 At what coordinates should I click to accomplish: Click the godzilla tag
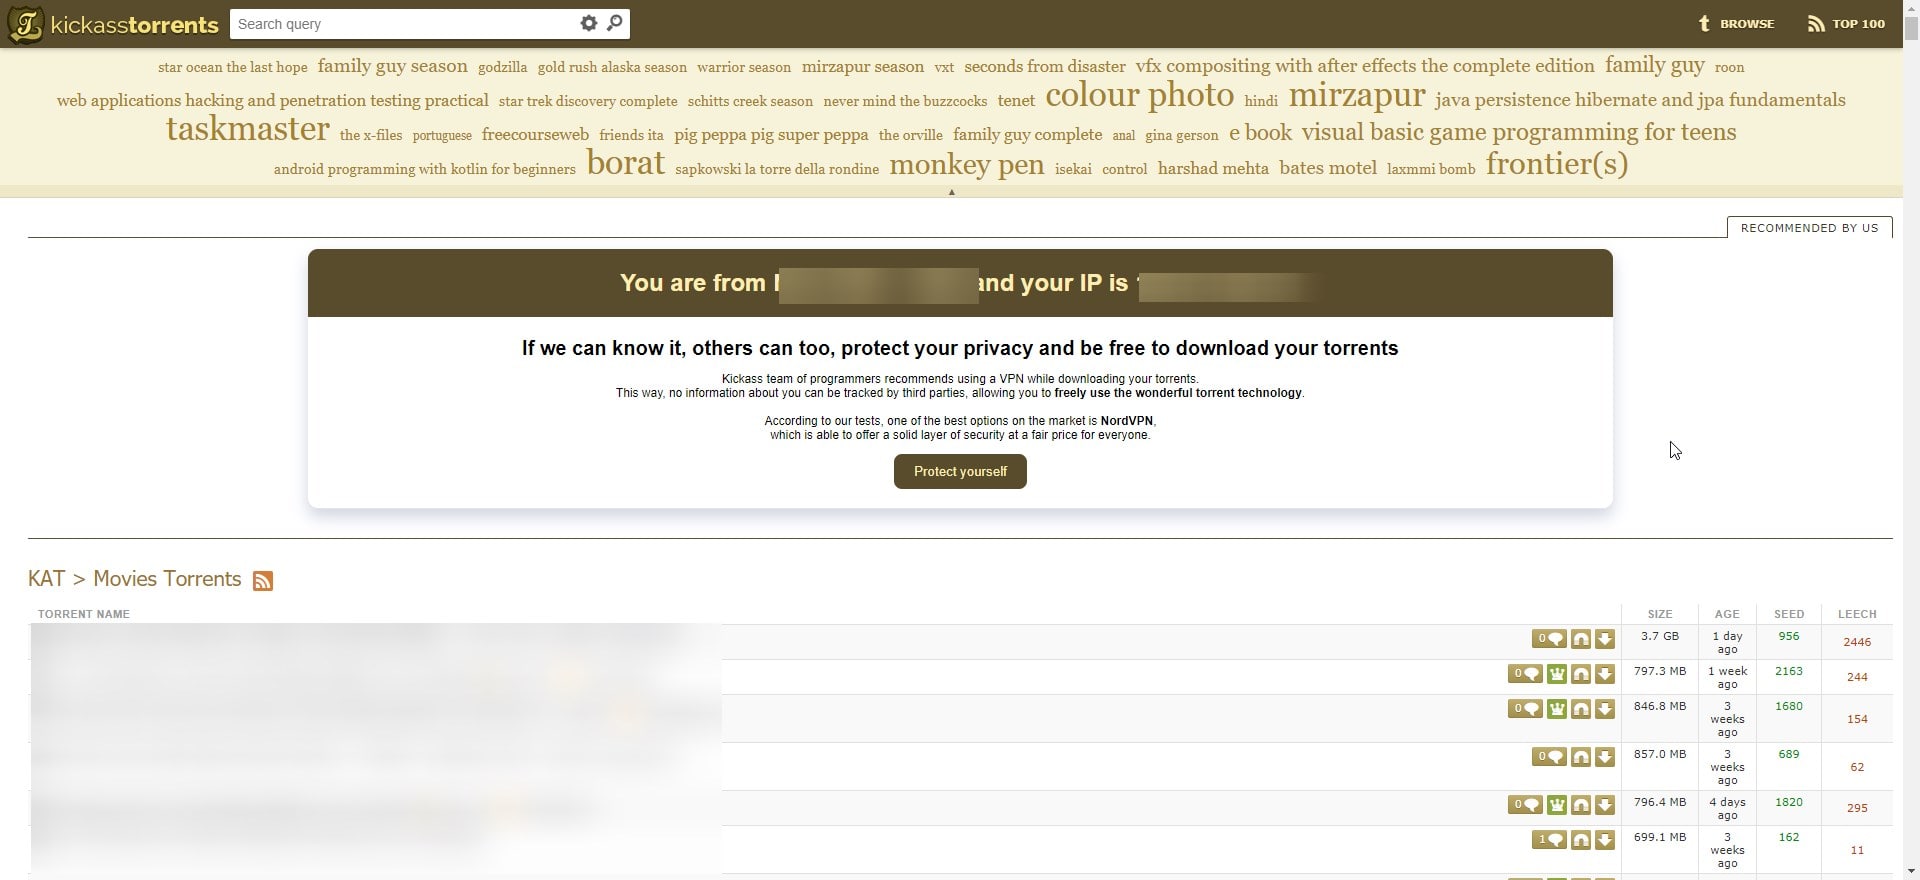point(502,68)
